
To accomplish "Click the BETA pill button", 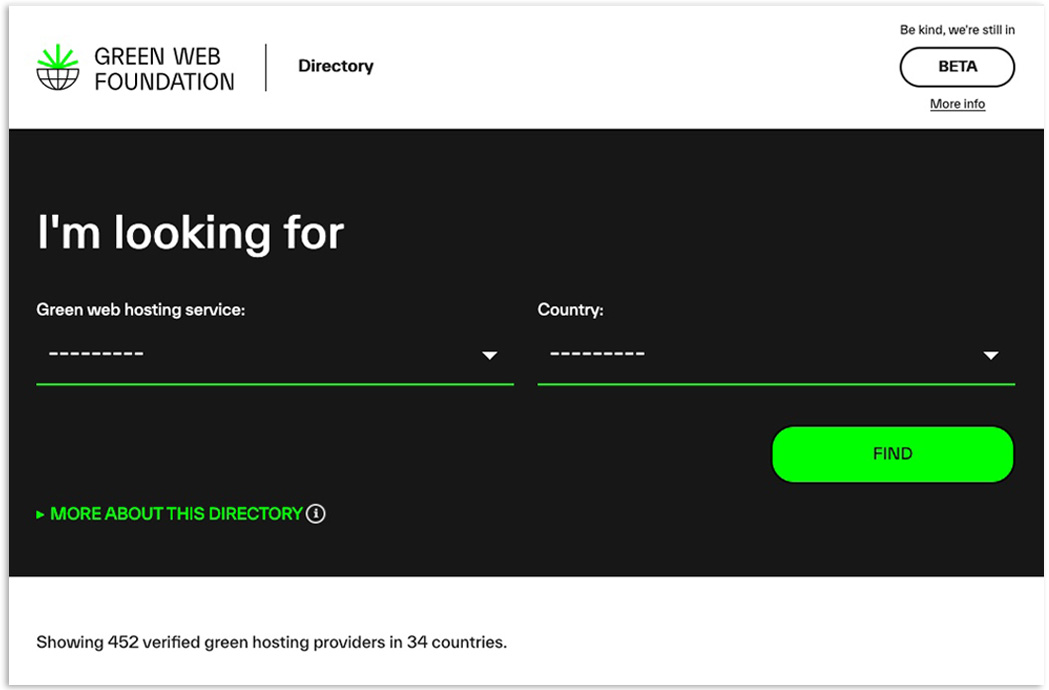I will pyautogui.click(x=957, y=67).
